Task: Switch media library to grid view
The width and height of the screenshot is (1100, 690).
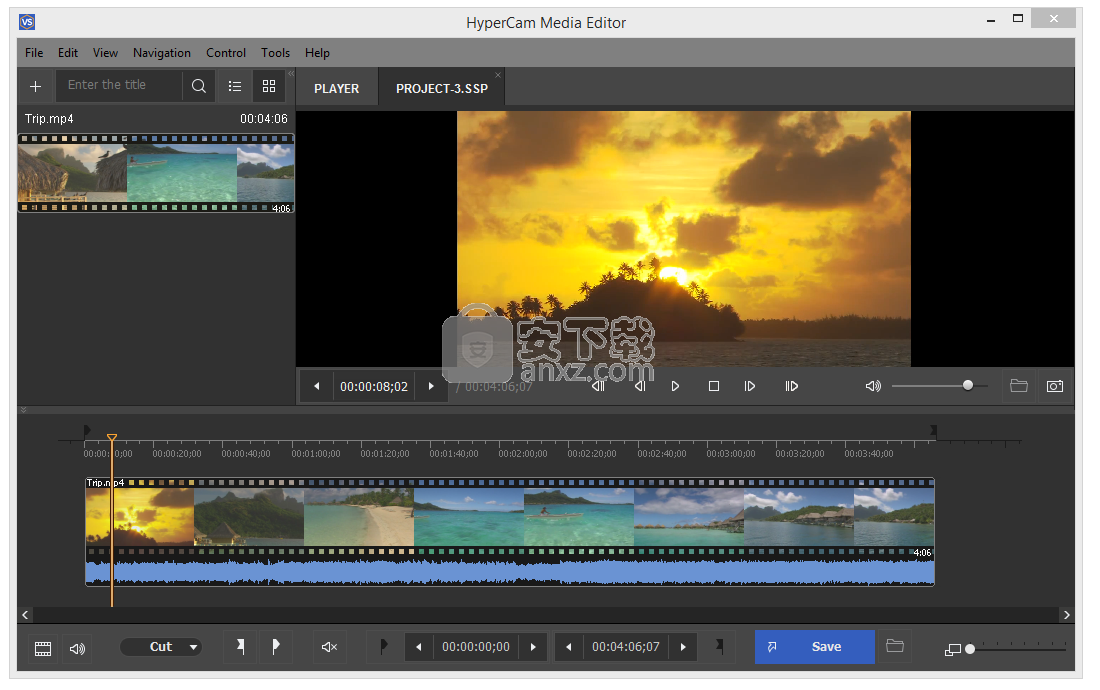Action: [x=269, y=86]
